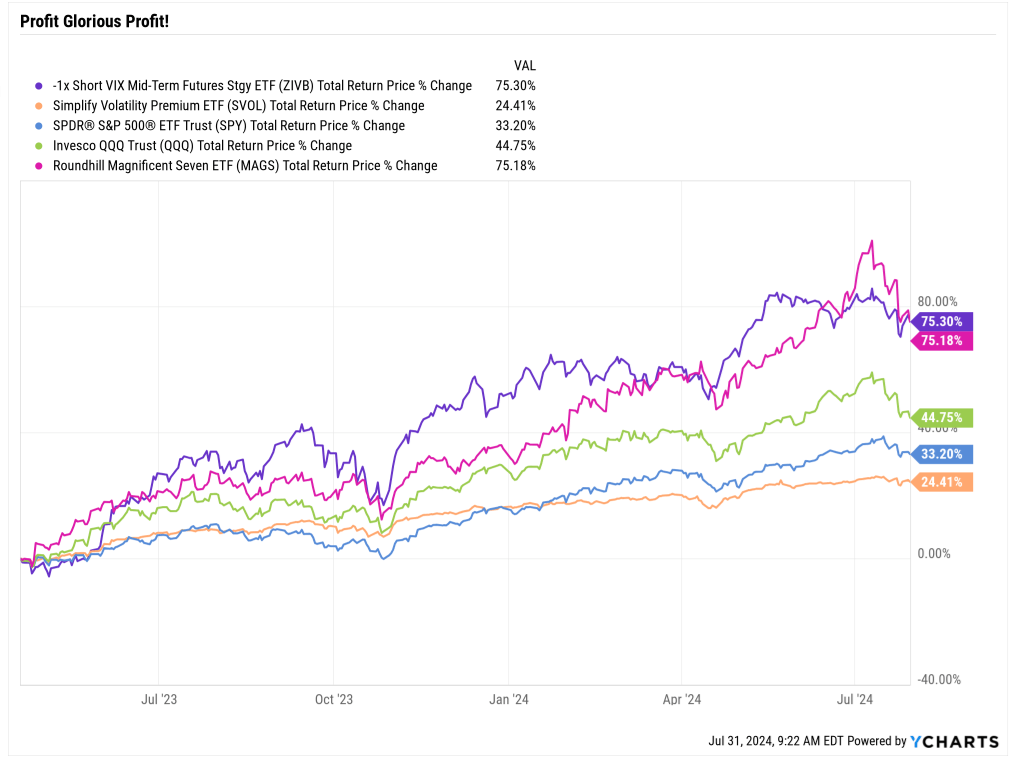The image size is (1011, 761).
Task: Click the Jan '24 x-axis label
Action: (x=508, y=700)
